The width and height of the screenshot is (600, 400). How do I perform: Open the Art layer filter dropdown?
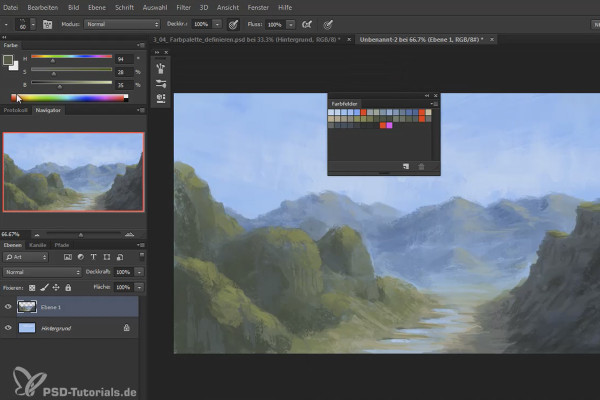click(26, 257)
